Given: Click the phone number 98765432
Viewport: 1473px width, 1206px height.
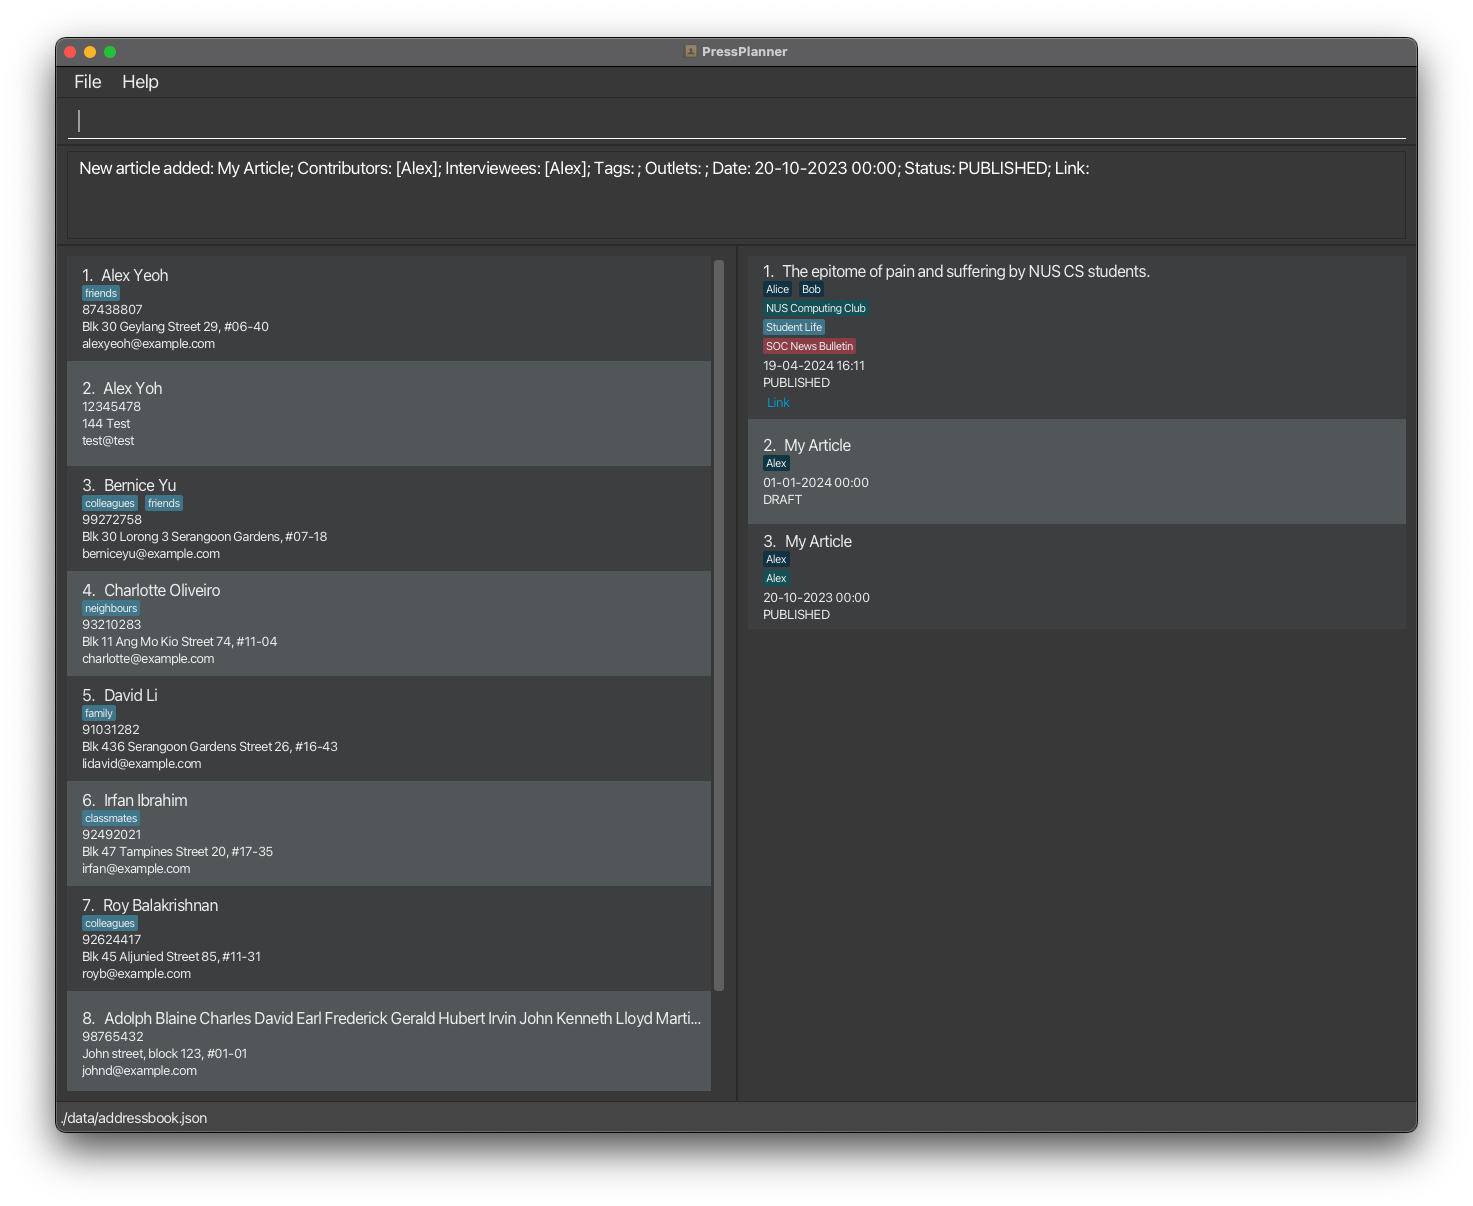Looking at the screenshot, I should tap(113, 1037).
